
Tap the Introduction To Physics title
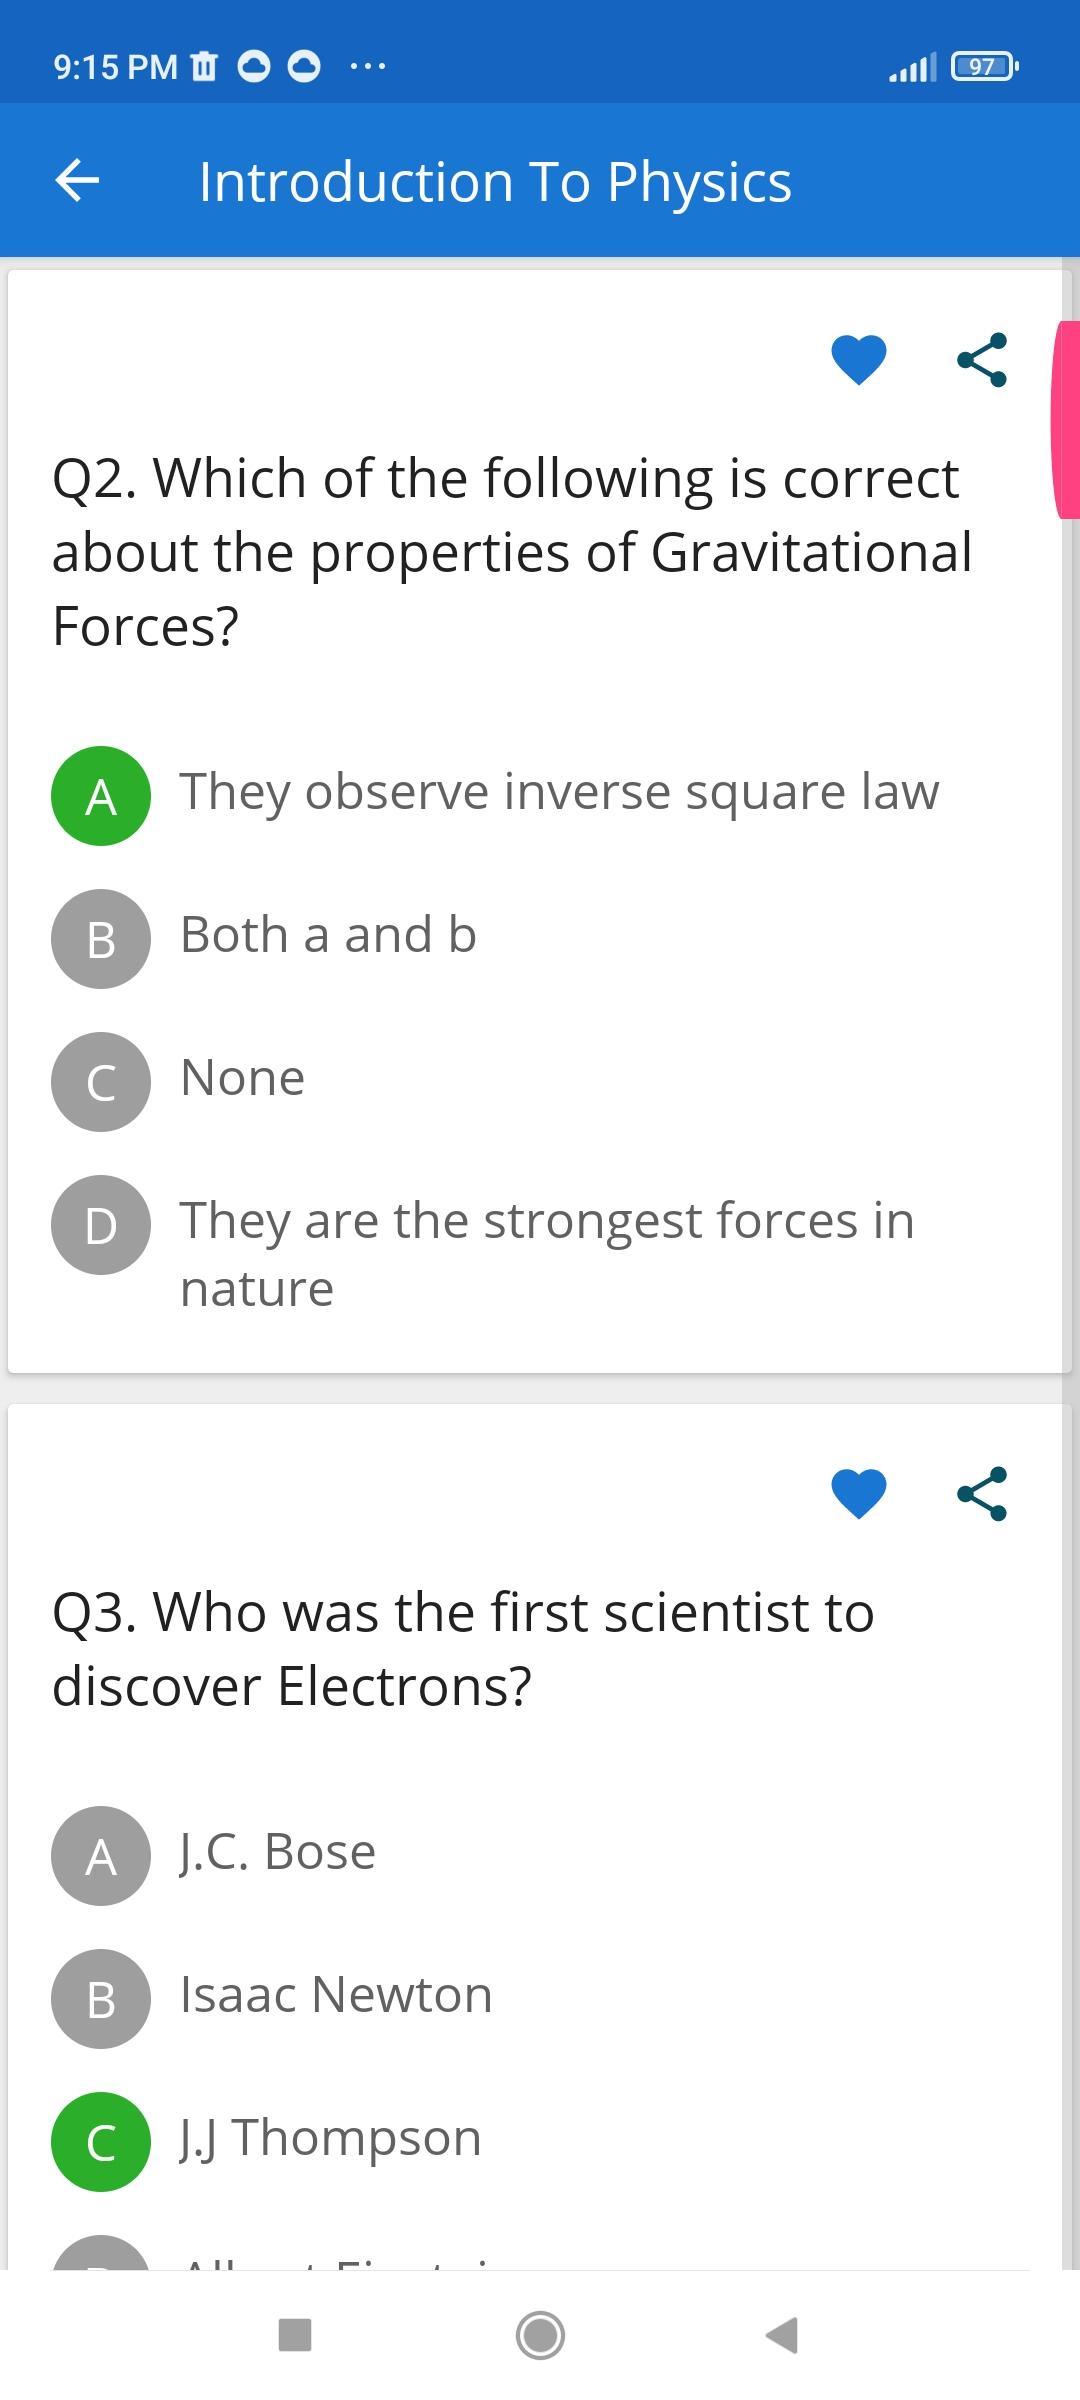coord(495,182)
